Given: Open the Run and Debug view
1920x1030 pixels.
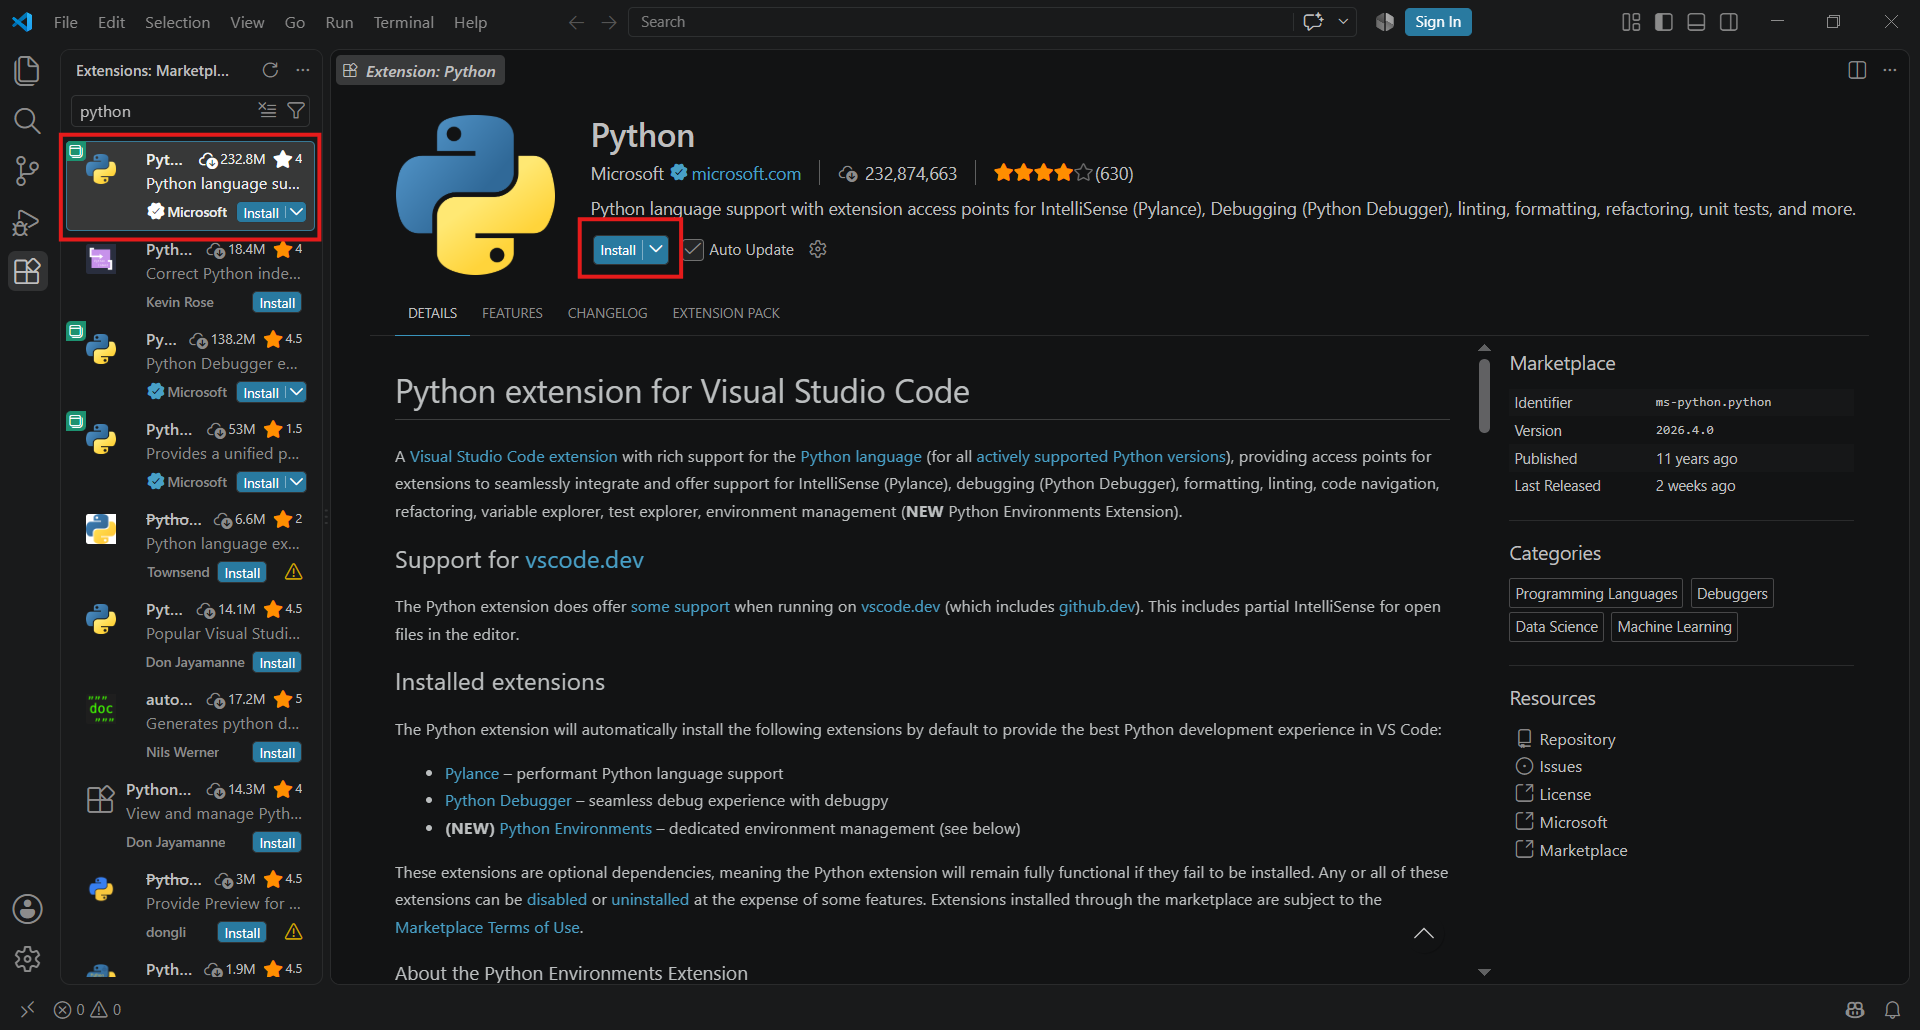Looking at the screenshot, I should tap(27, 221).
